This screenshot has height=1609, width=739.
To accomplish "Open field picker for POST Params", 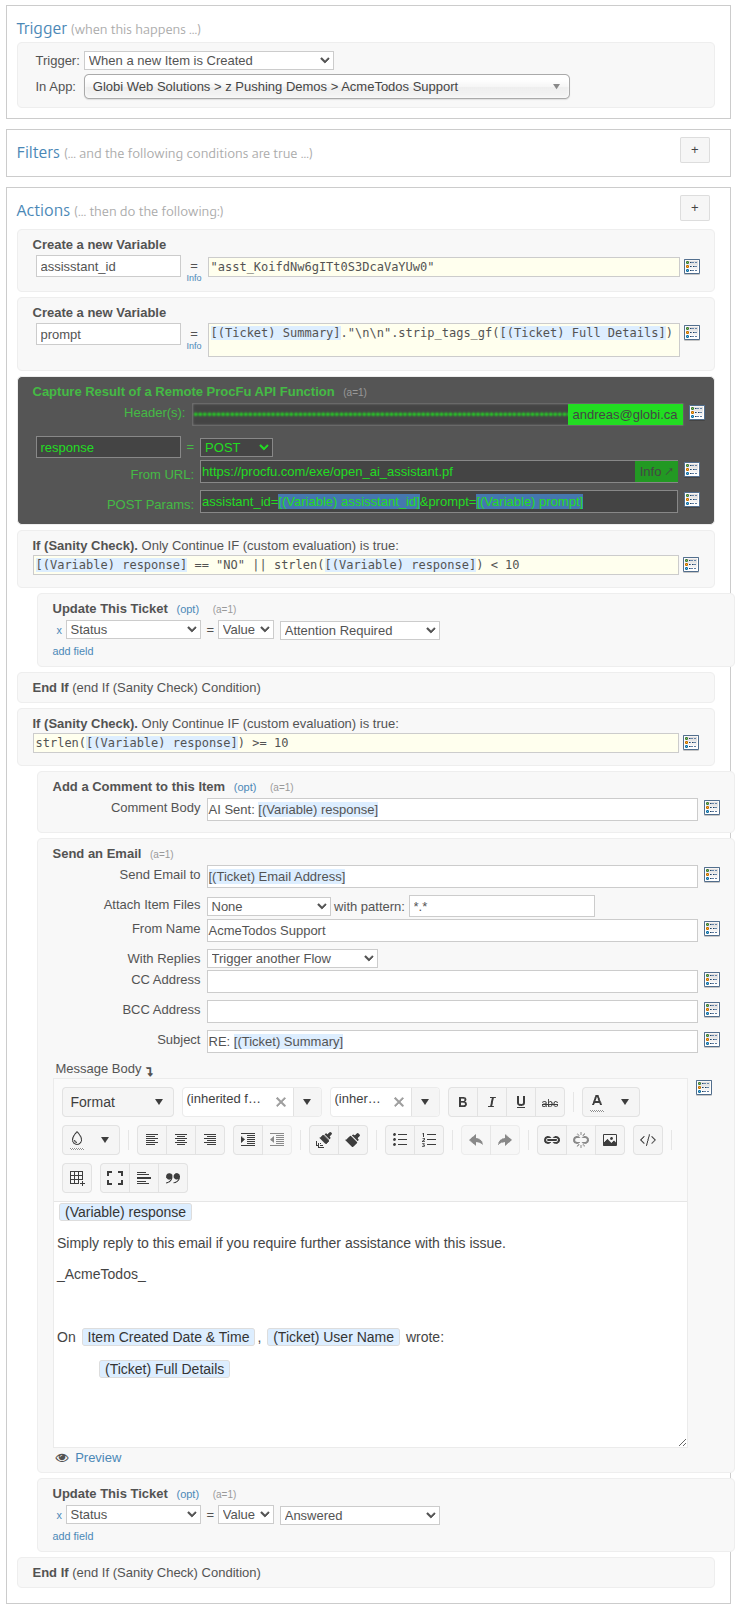I will point(692,500).
